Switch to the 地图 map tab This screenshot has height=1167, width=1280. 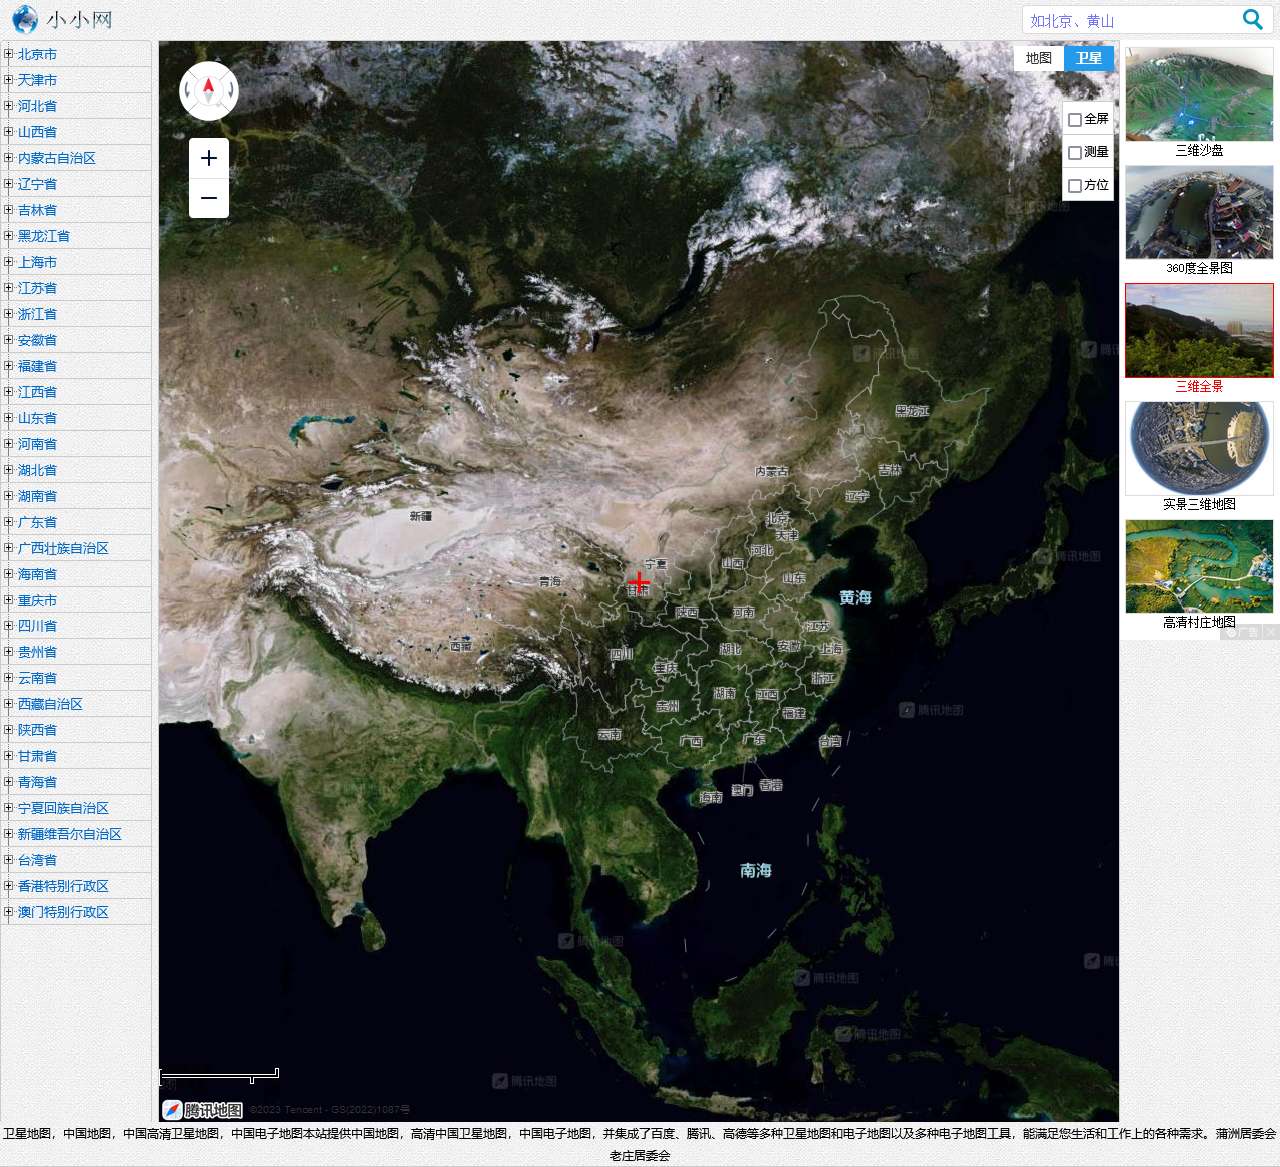(1039, 58)
